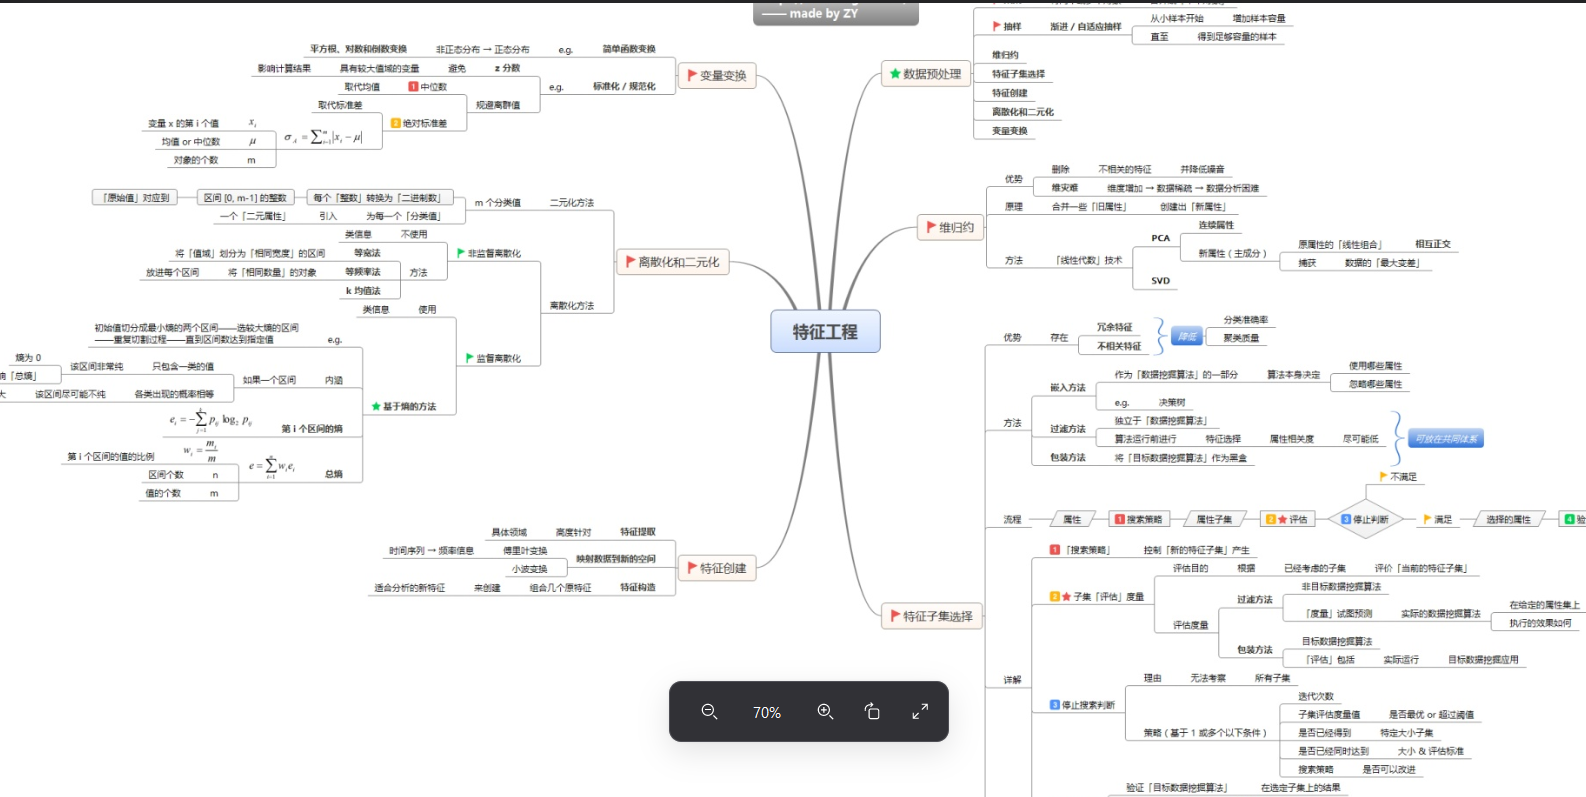Viewport: 1586px width, 797px height.
Task: Select the 特征创建 branch node
Action: pyautogui.click(x=717, y=568)
